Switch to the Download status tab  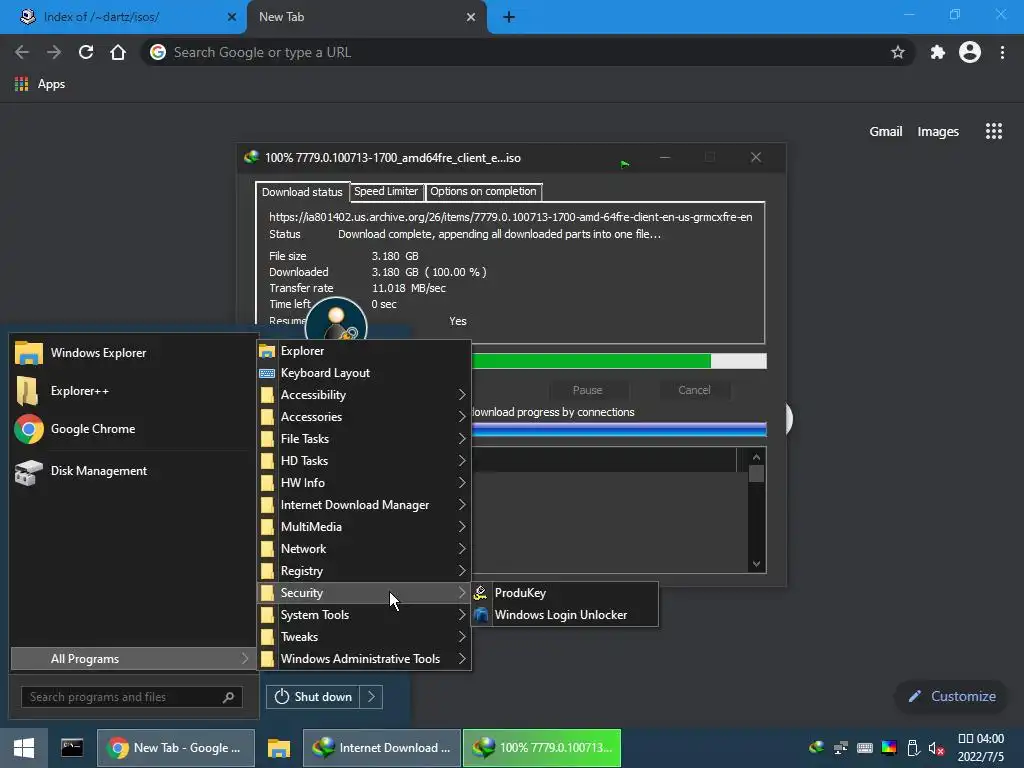302,192
